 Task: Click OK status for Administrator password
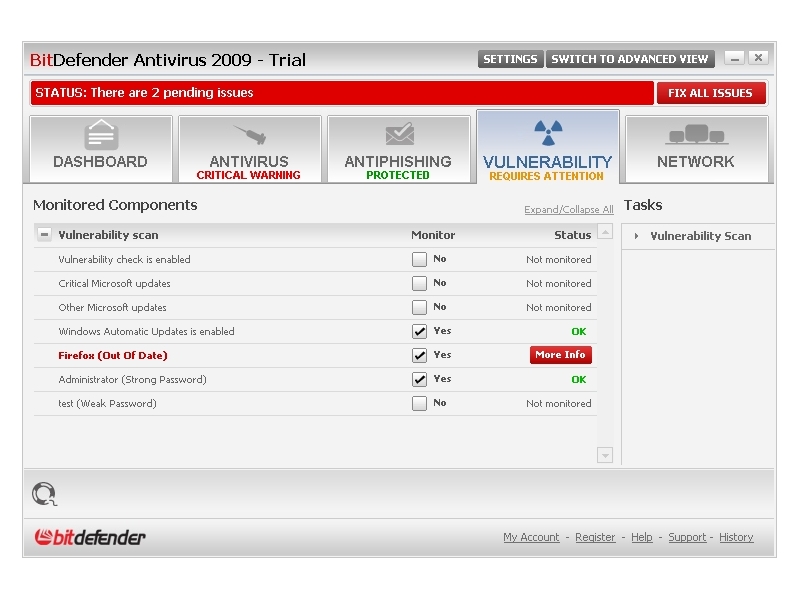(579, 380)
